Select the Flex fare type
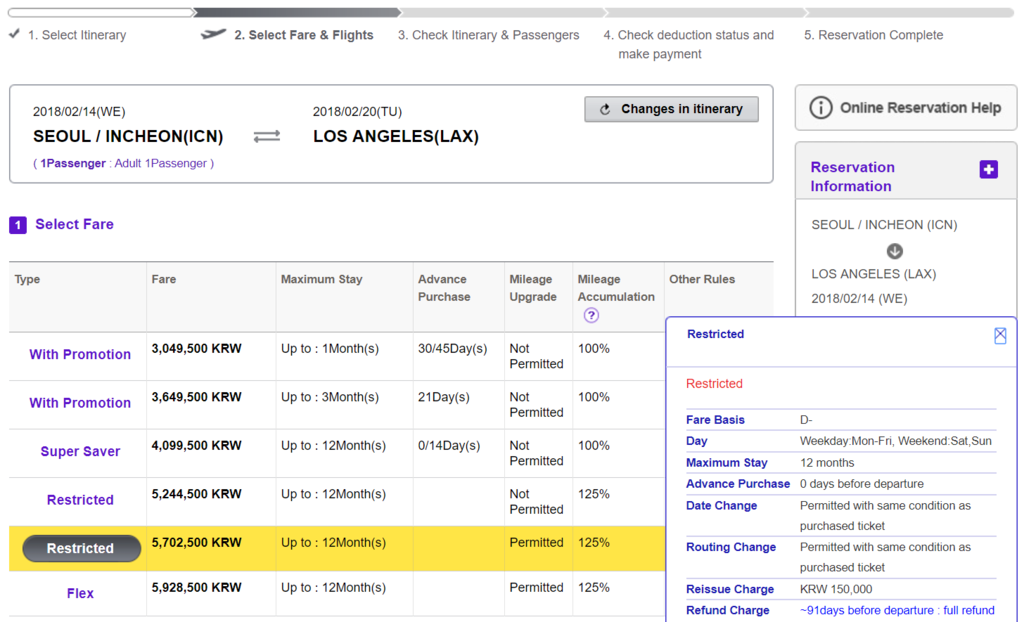 click(x=80, y=594)
